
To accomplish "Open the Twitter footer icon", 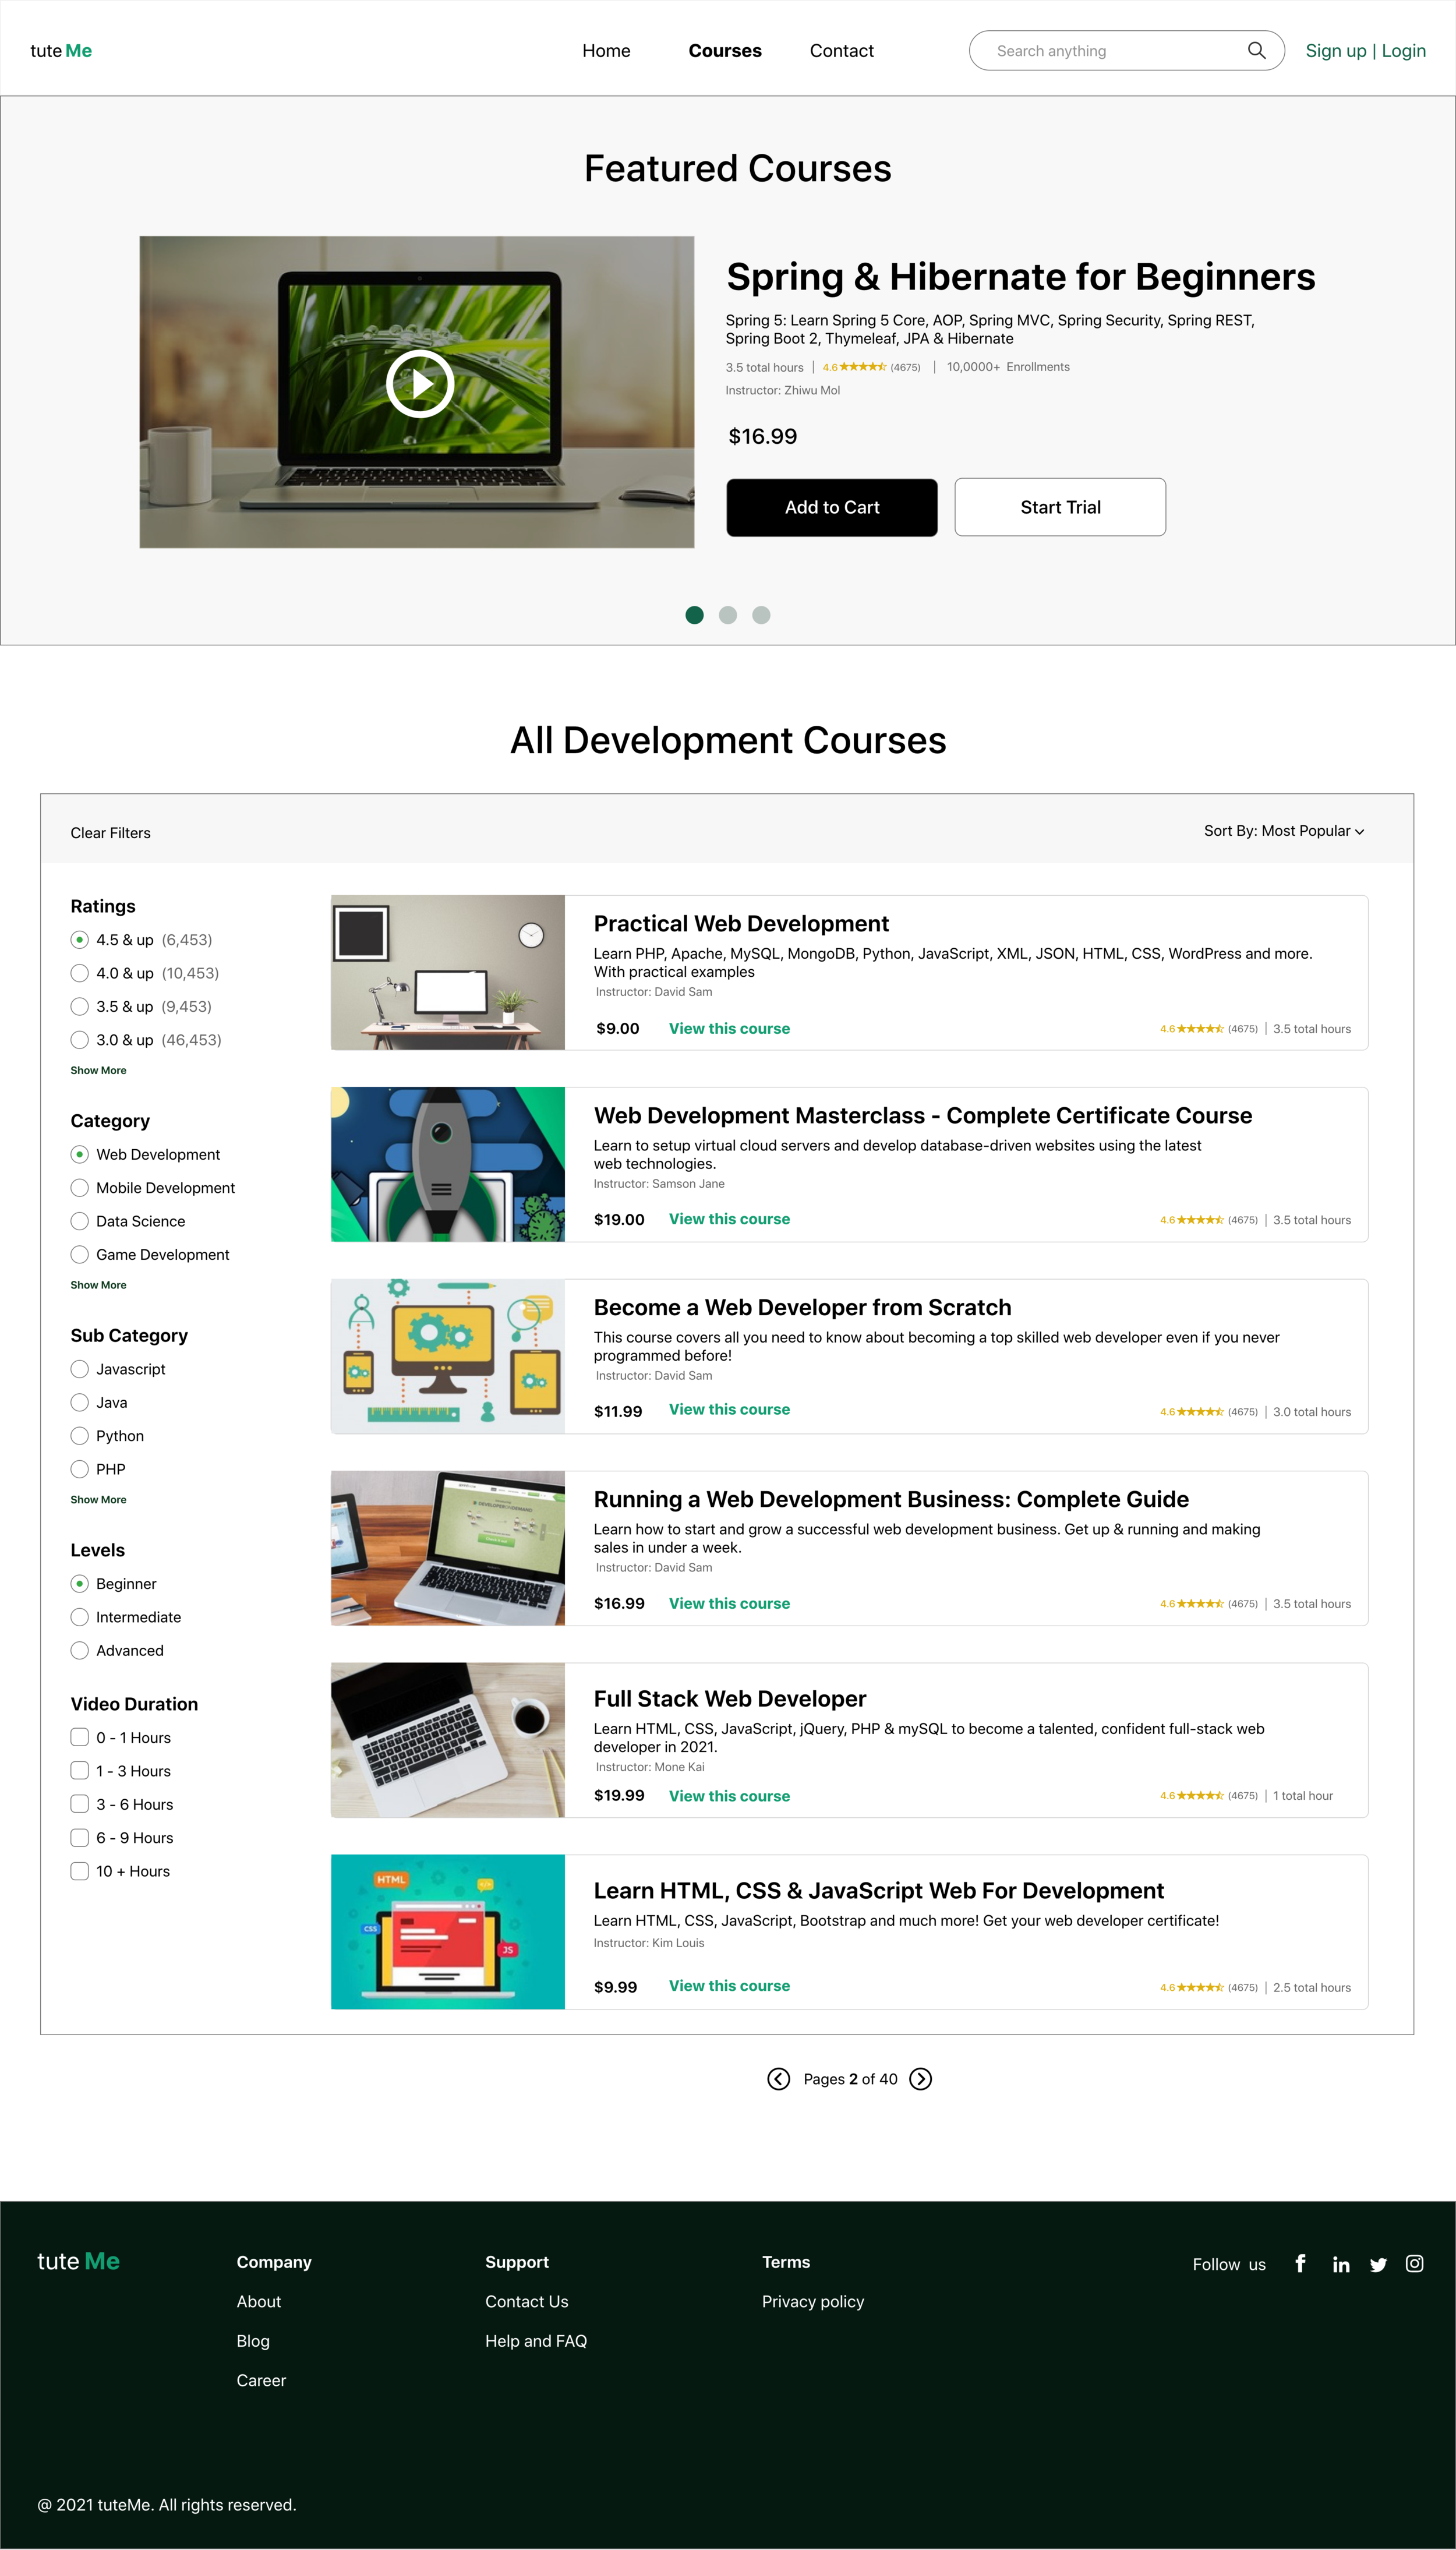I will [x=1378, y=2264].
